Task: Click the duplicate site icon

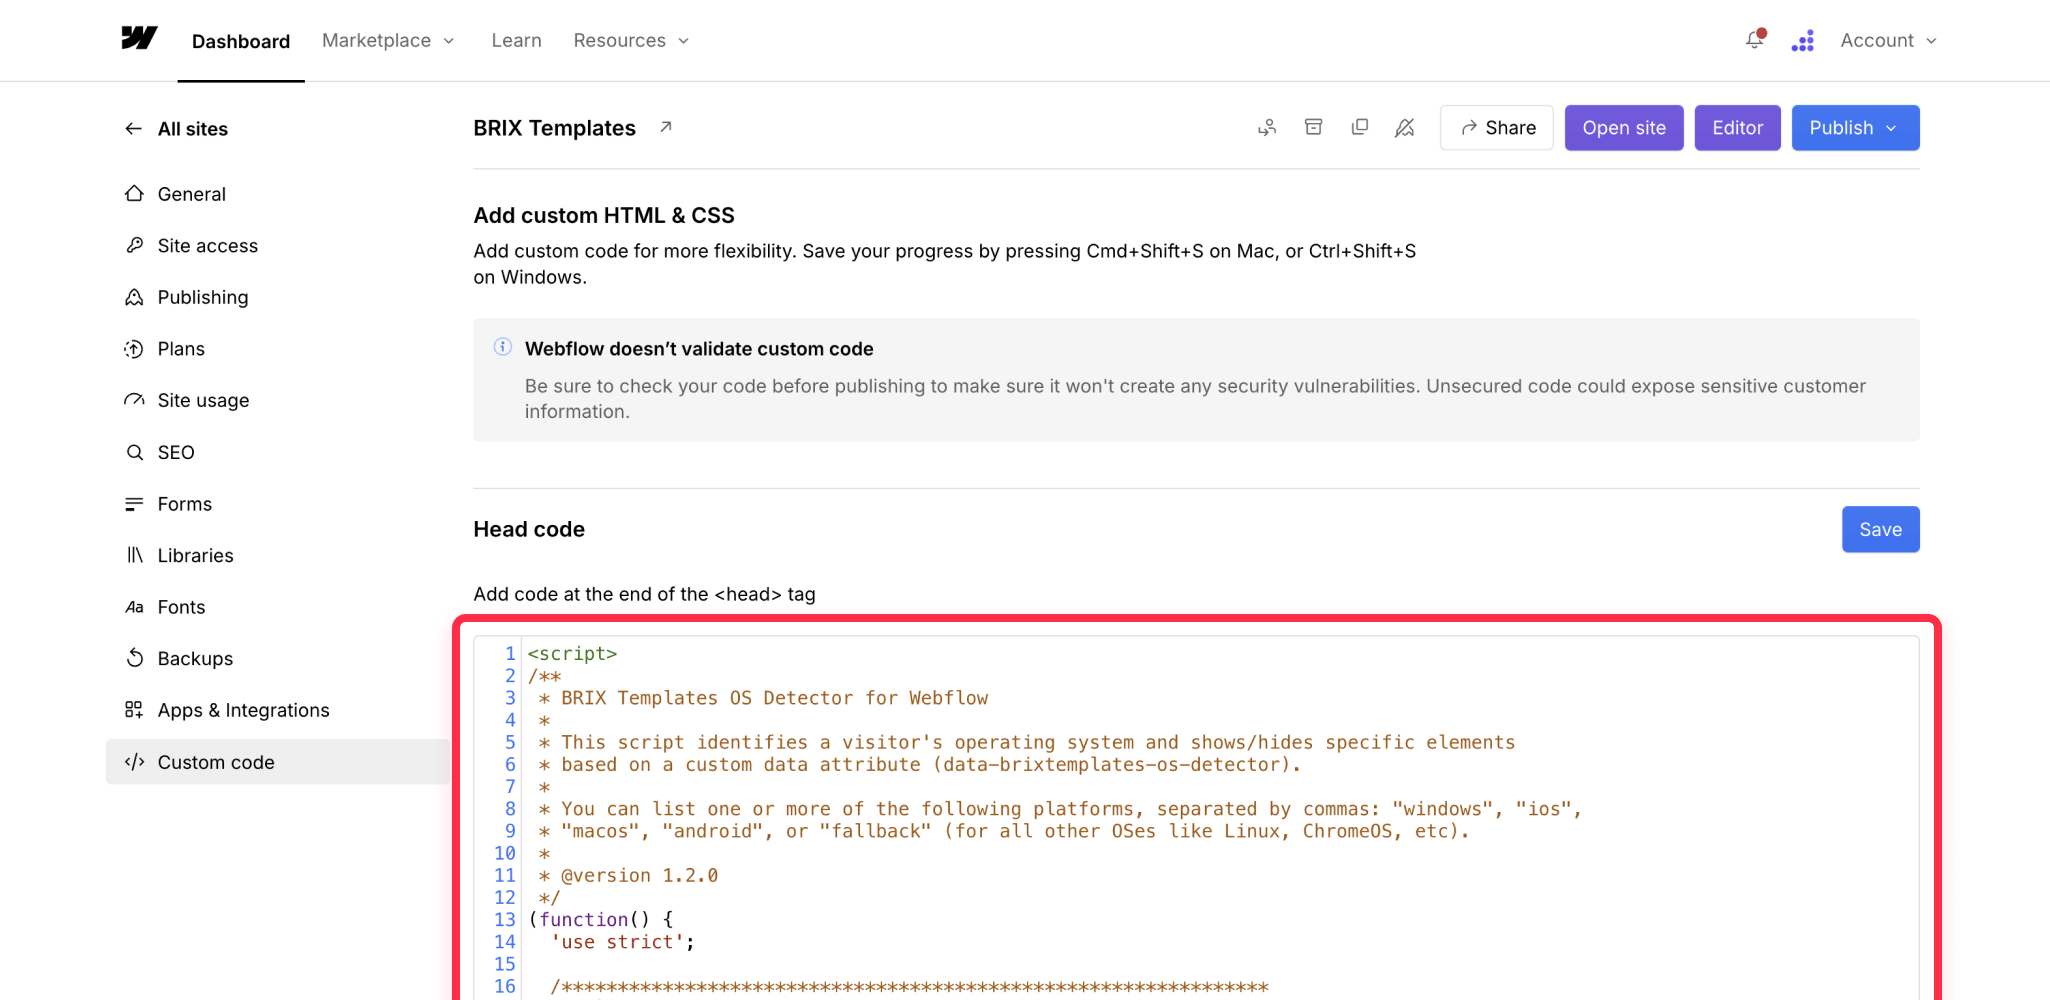Action: [x=1360, y=127]
